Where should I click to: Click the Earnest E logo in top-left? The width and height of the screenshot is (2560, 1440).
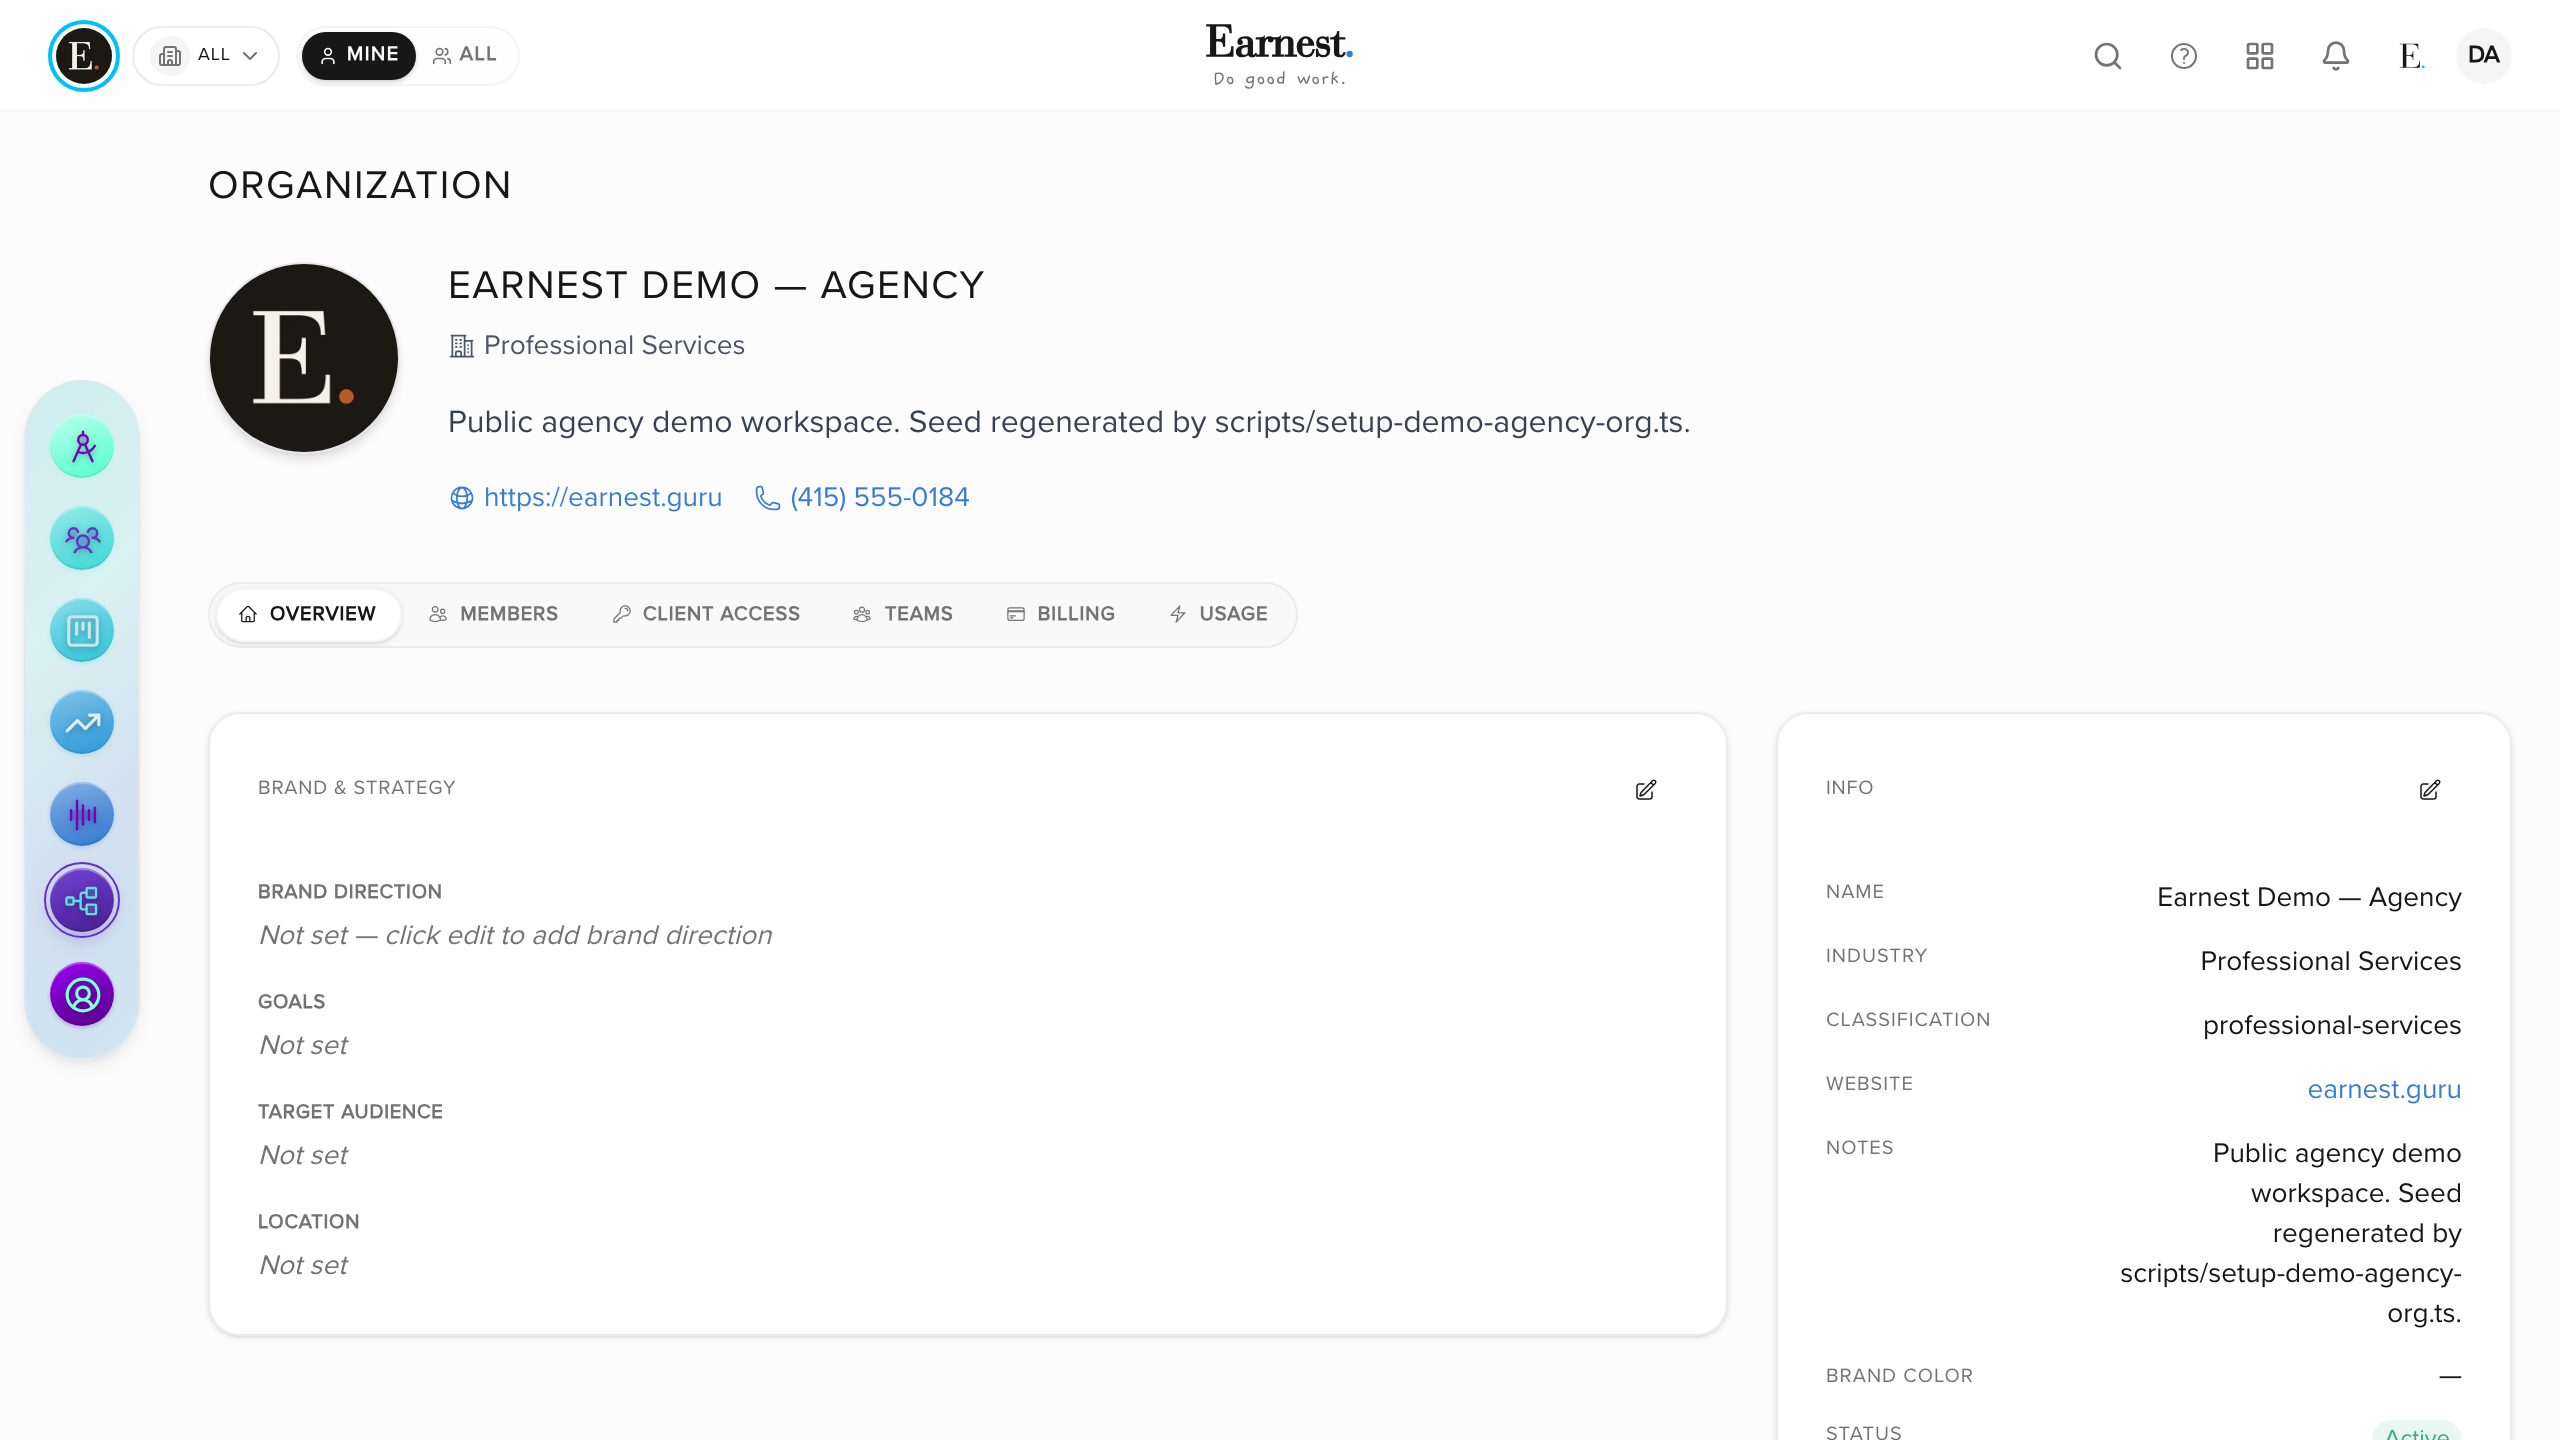tap(83, 55)
